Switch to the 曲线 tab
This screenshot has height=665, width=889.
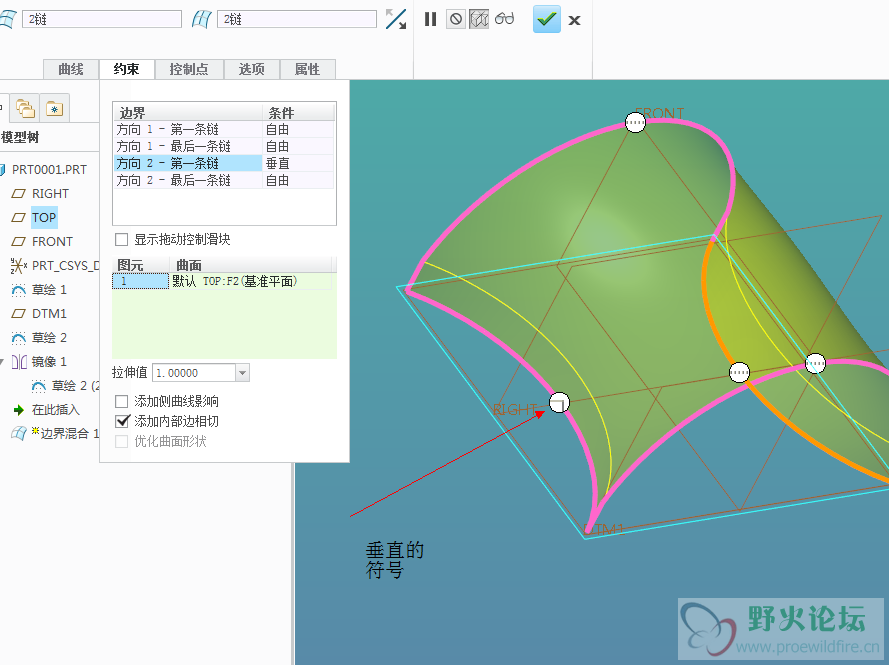[x=71, y=69]
